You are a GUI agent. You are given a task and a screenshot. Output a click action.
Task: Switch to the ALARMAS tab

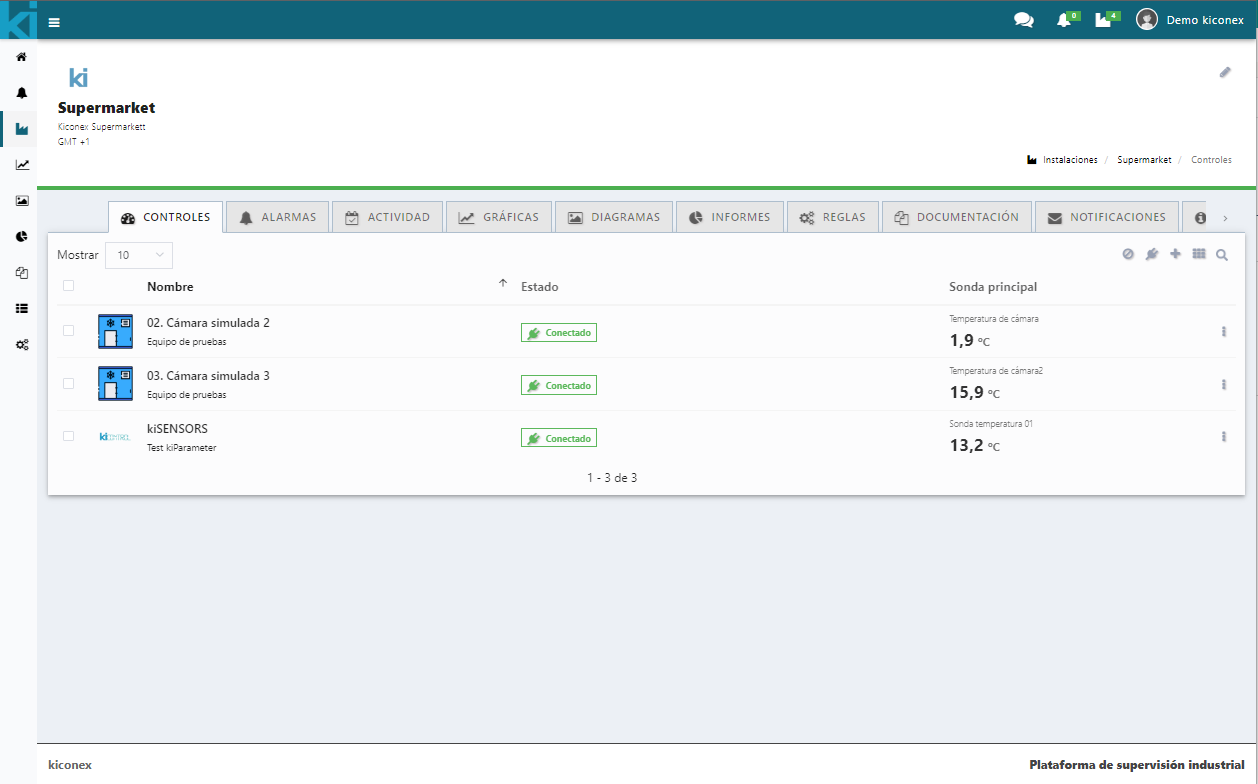(x=277, y=217)
